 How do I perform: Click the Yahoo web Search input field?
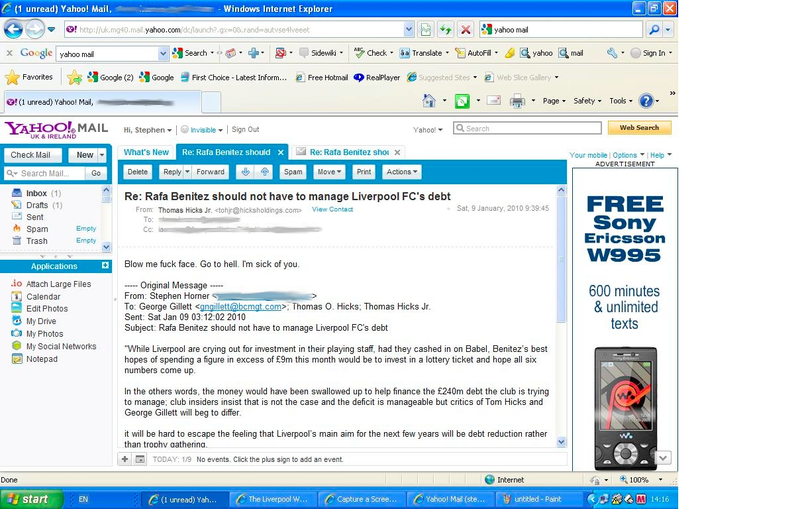click(528, 128)
